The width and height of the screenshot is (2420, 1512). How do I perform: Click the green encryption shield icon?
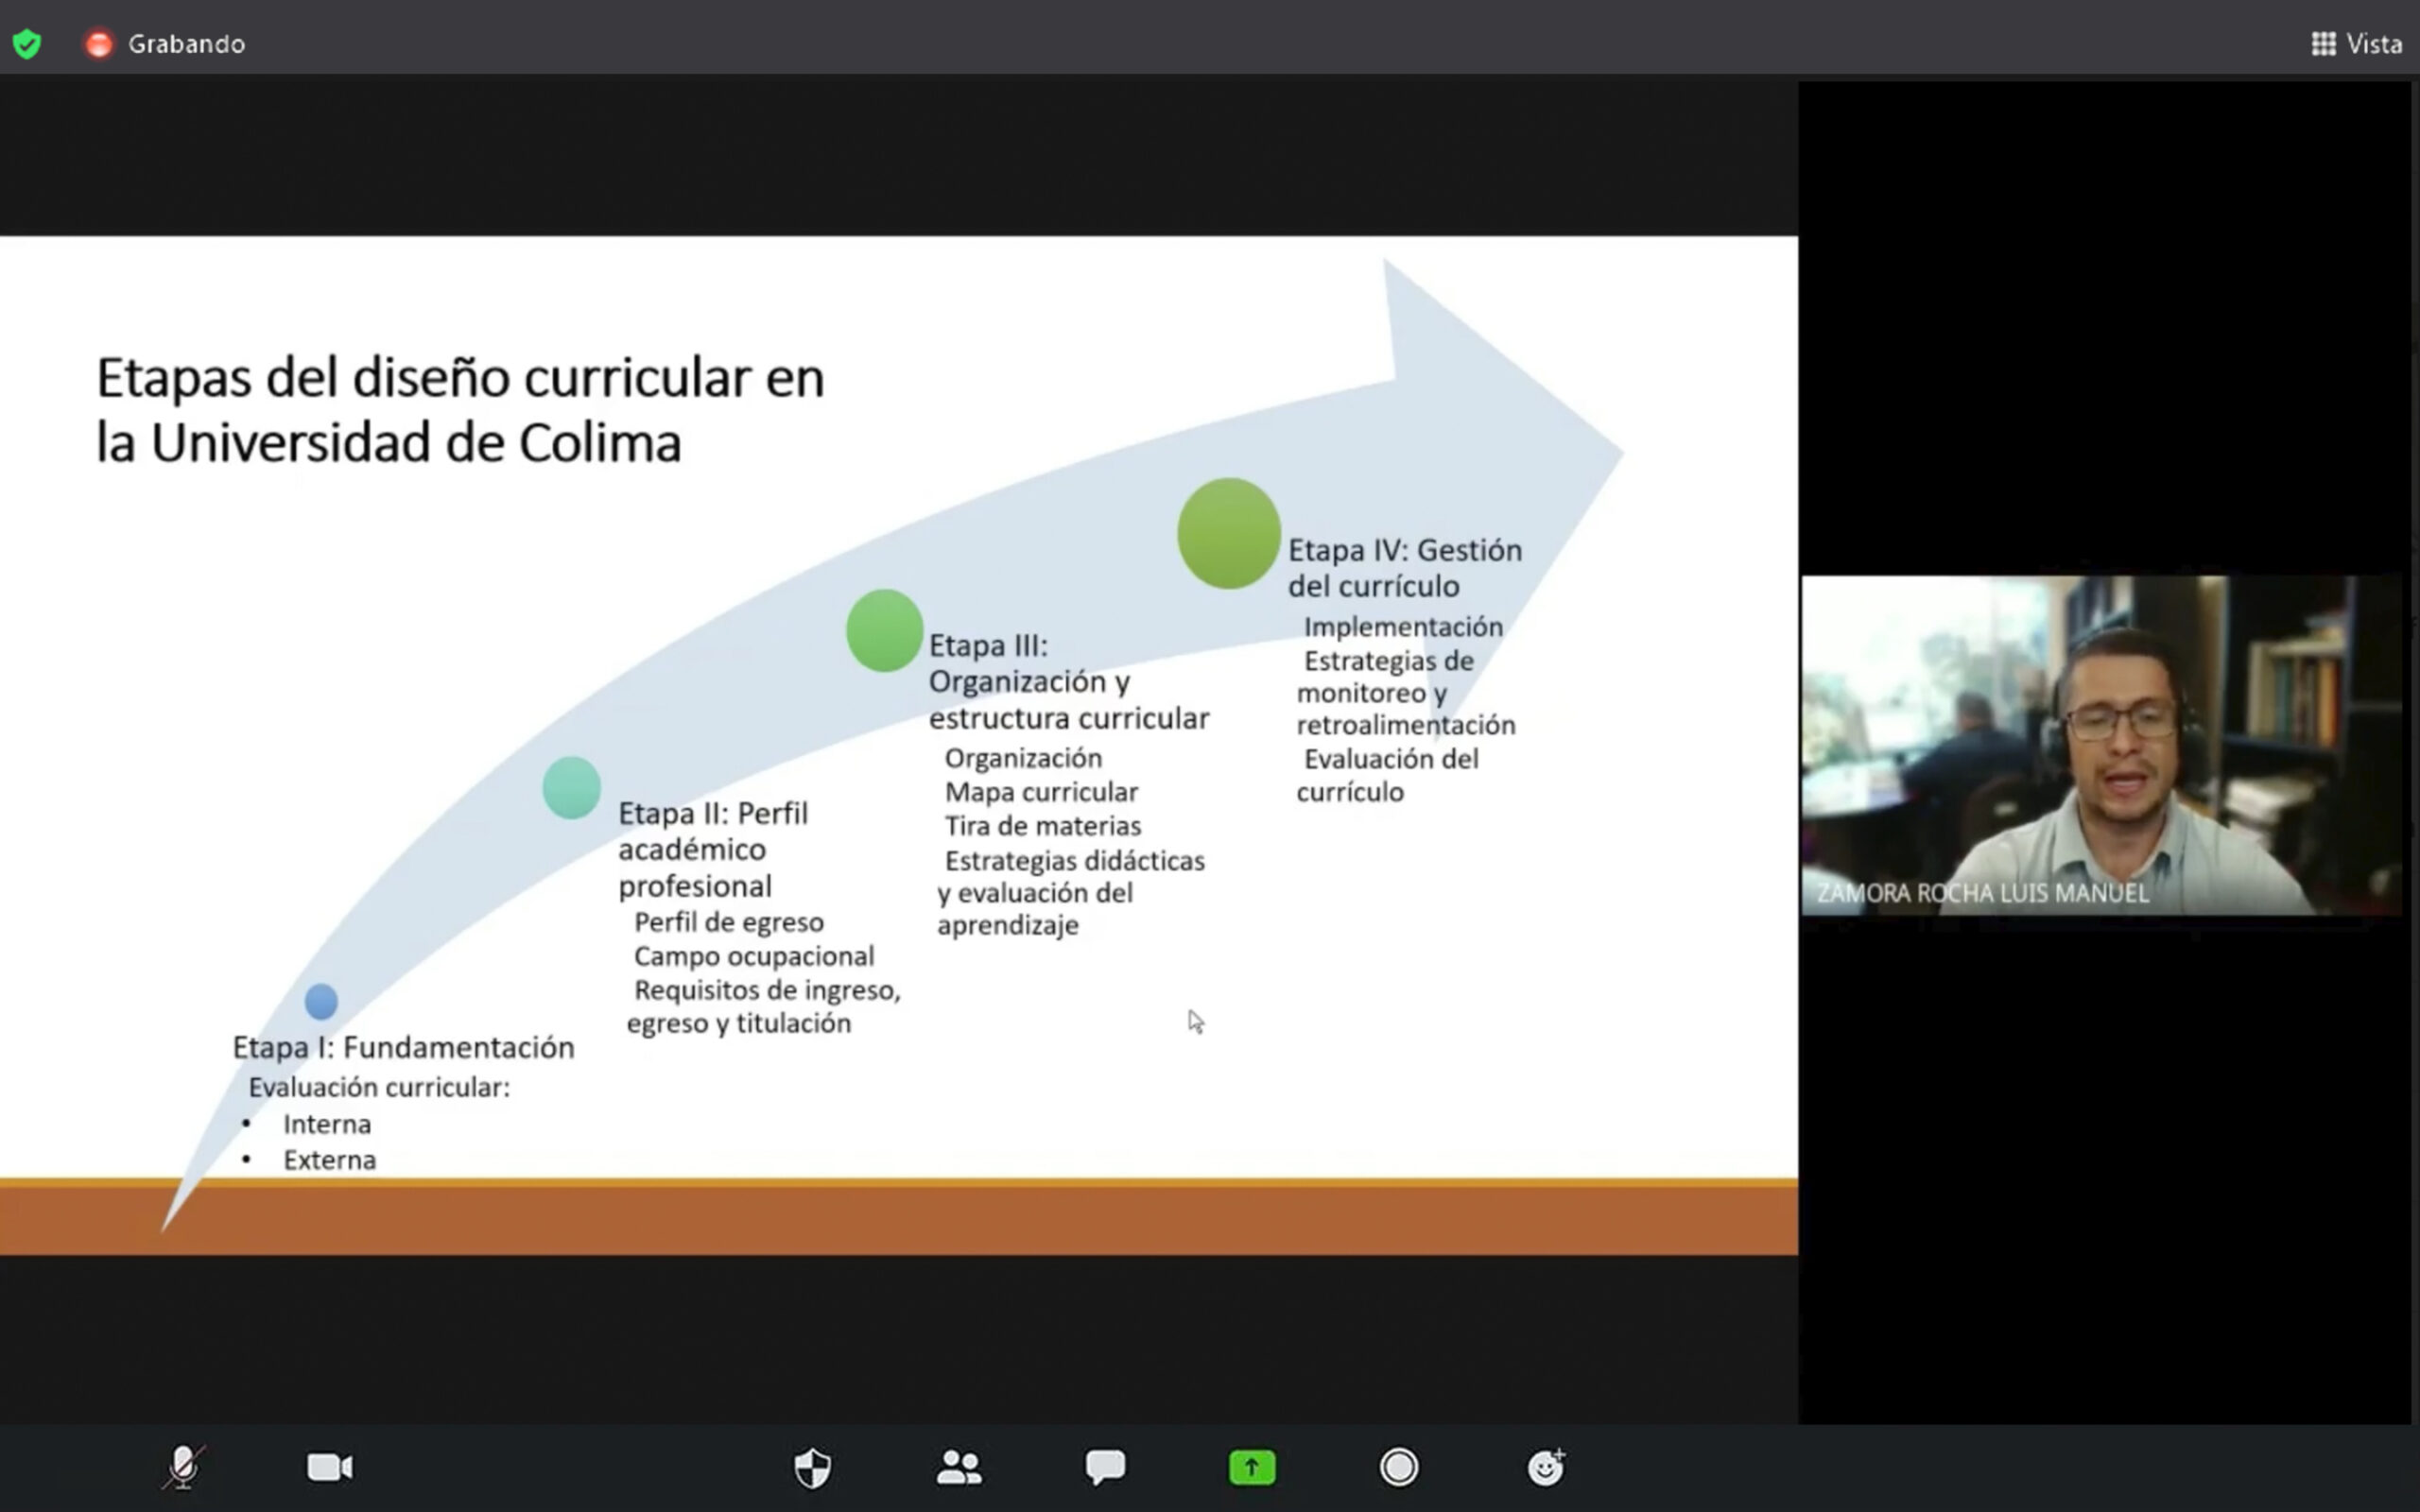click(x=27, y=44)
